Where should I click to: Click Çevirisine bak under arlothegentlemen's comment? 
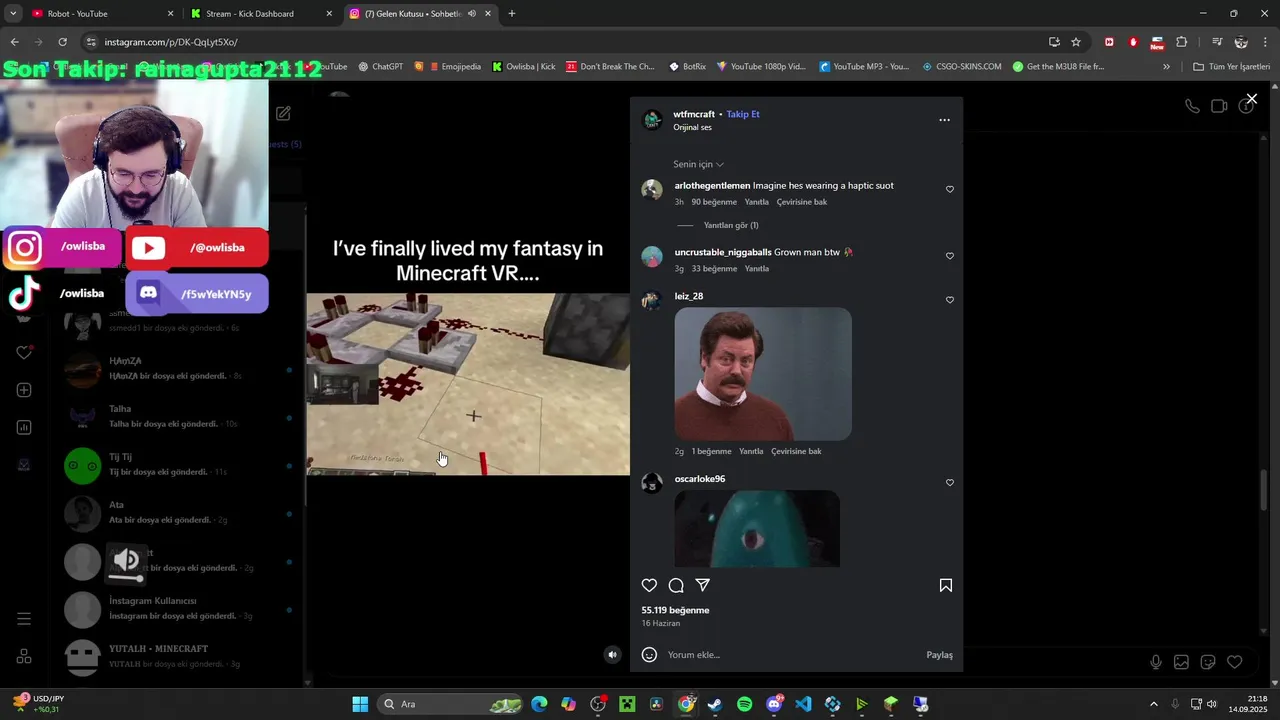802,202
